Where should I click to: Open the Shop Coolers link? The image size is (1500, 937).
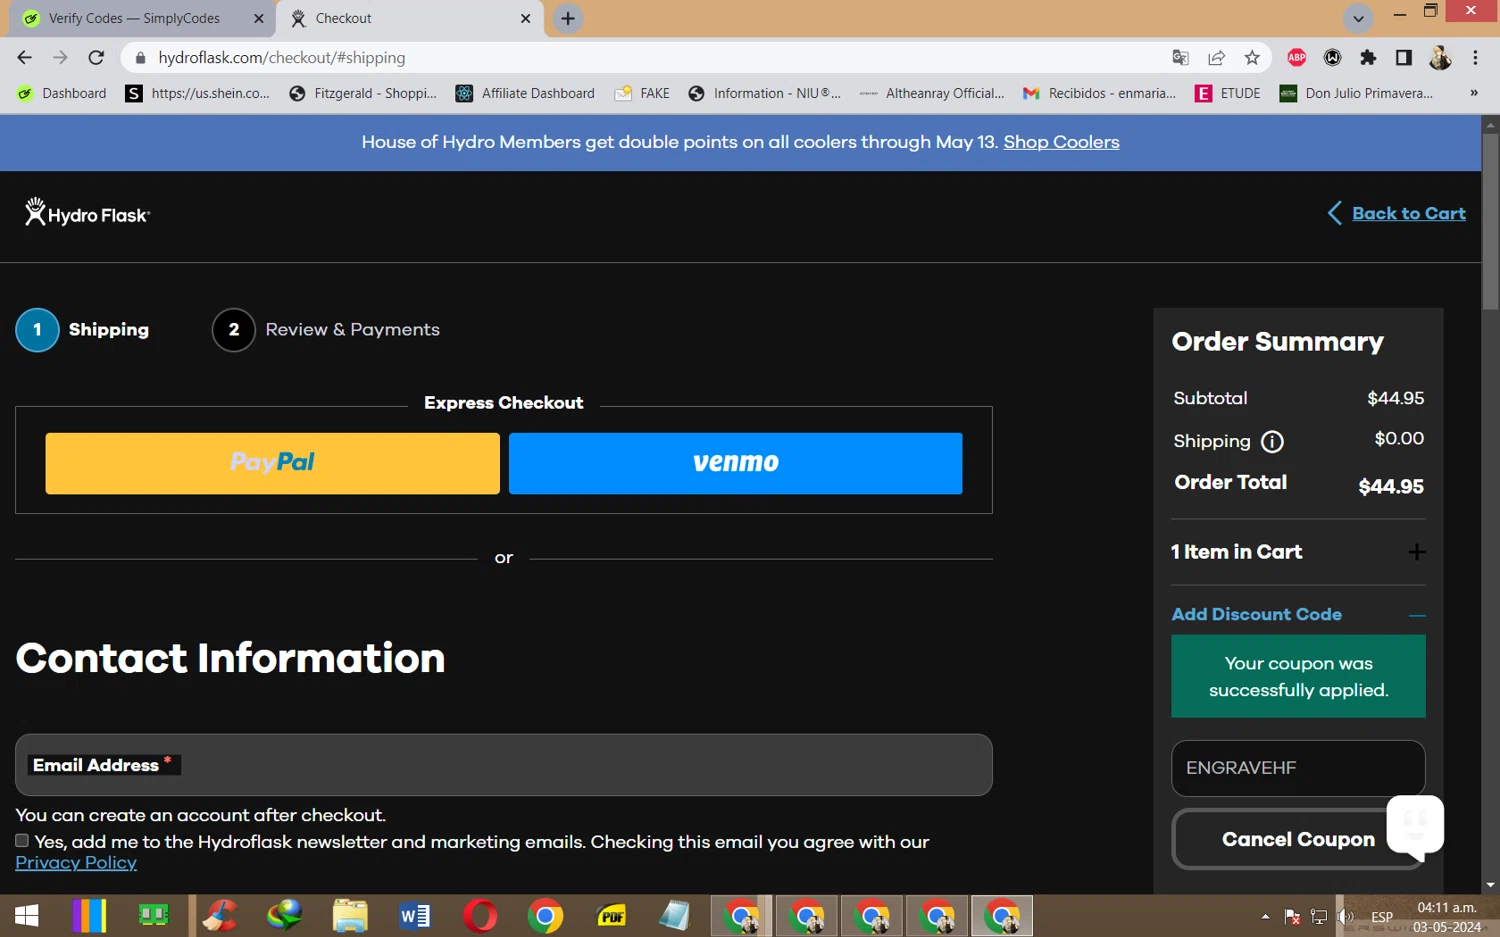coord(1061,142)
